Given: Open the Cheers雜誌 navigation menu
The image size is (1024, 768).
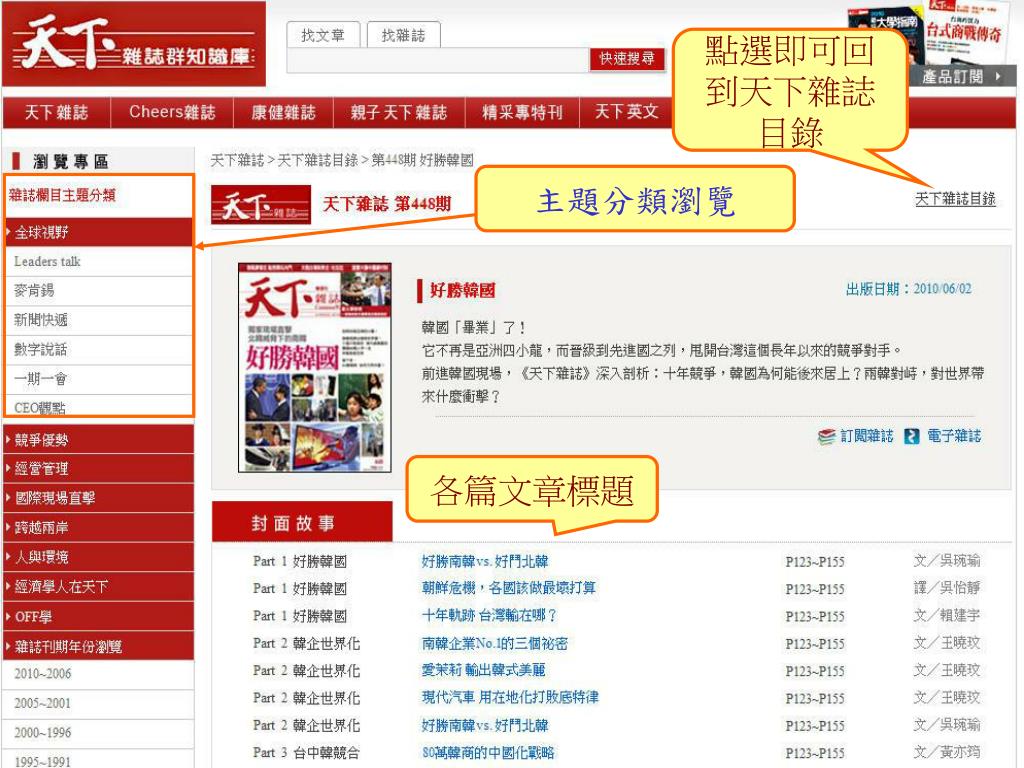Looking at the screenshot, I should (x=172, y=112).
